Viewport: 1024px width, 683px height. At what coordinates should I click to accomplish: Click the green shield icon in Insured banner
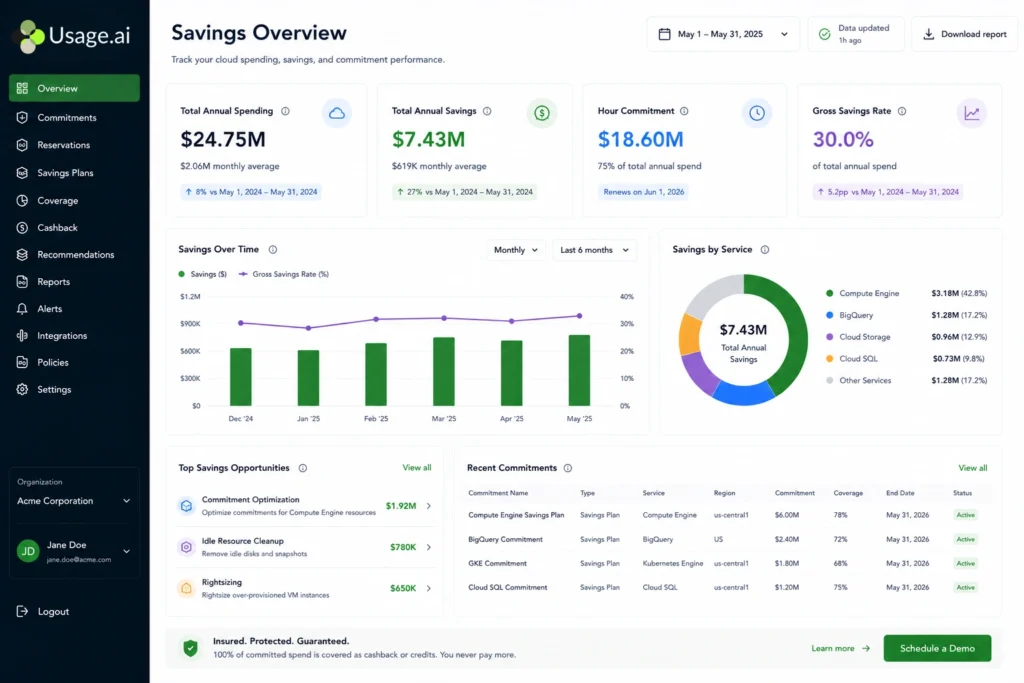[190, 648]
